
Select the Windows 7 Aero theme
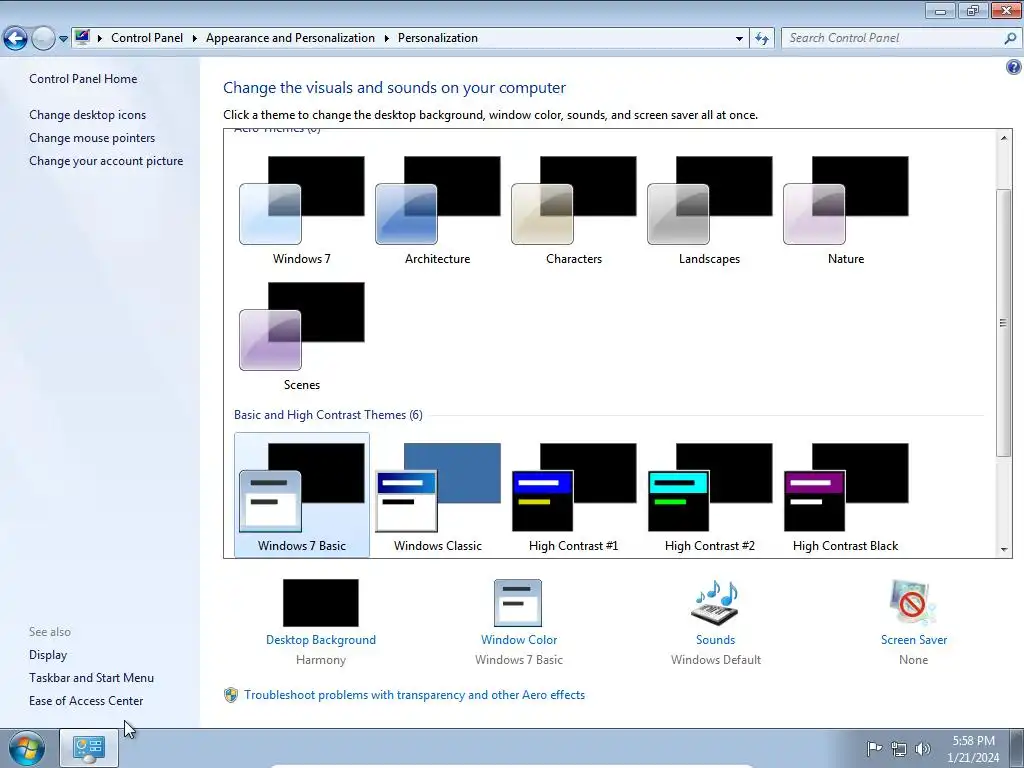tap(302, 209)
